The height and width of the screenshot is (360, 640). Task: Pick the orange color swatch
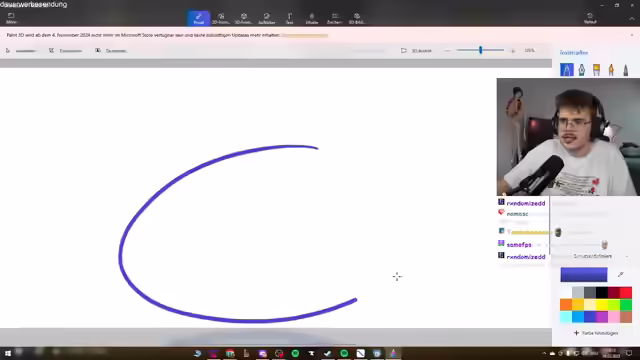566,304
